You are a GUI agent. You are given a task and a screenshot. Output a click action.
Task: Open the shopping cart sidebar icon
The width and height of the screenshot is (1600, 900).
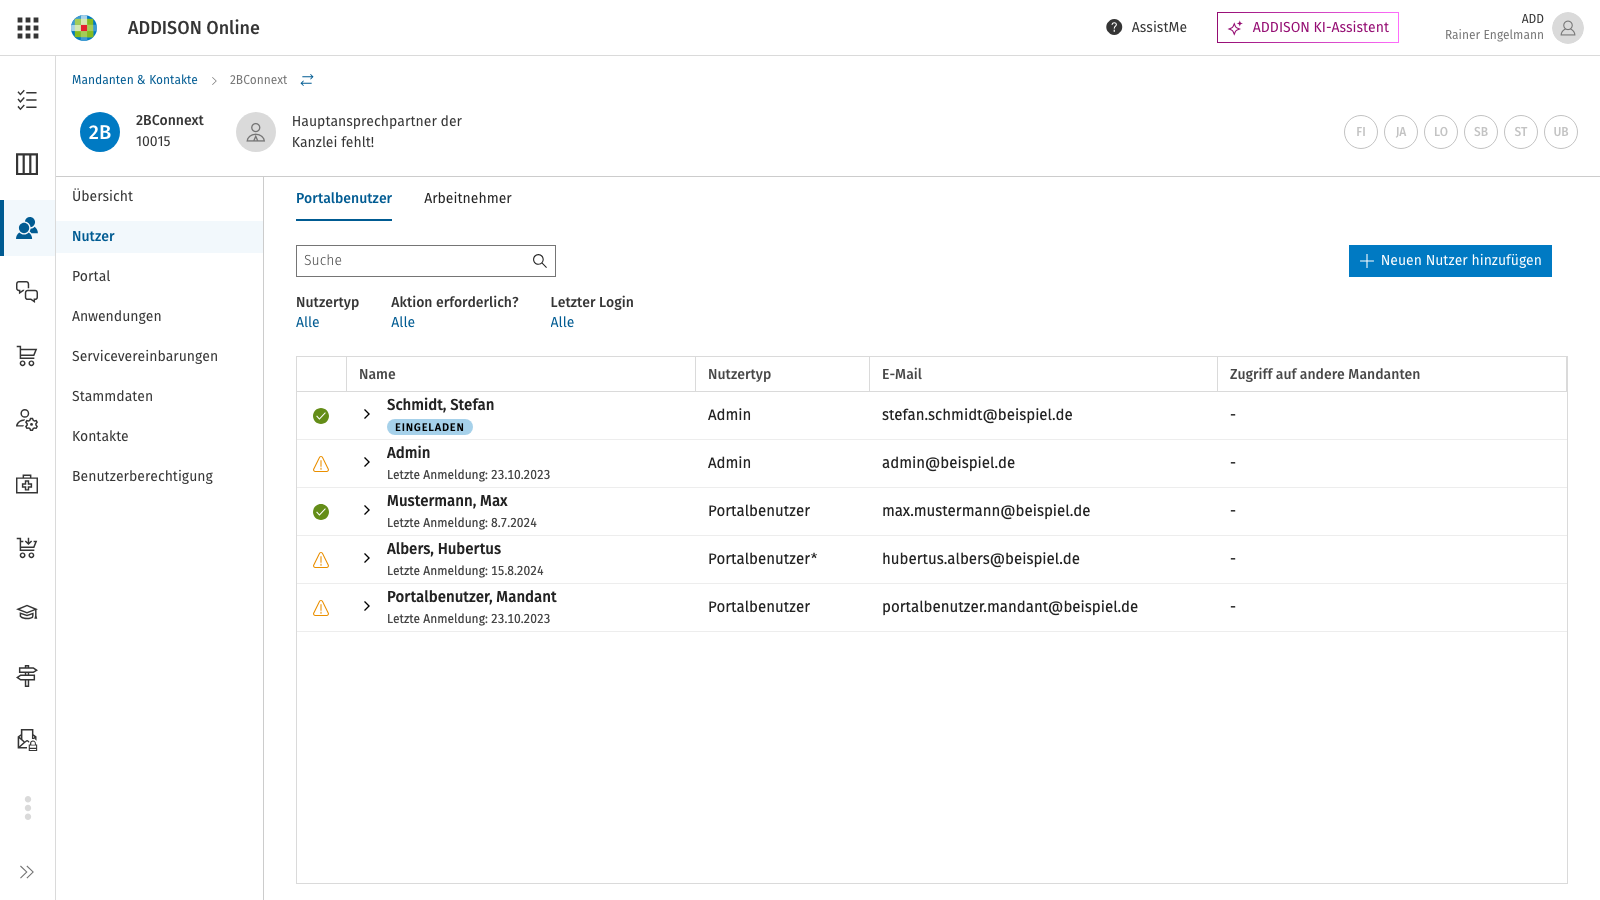coord(27,356)
